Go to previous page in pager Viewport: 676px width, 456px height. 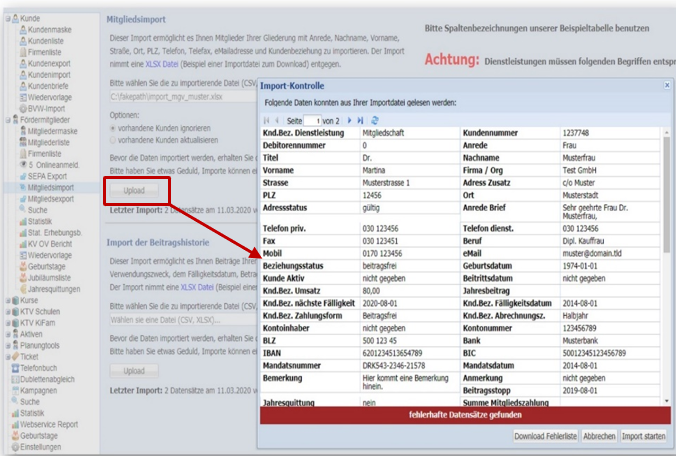[x=277, y=121]
